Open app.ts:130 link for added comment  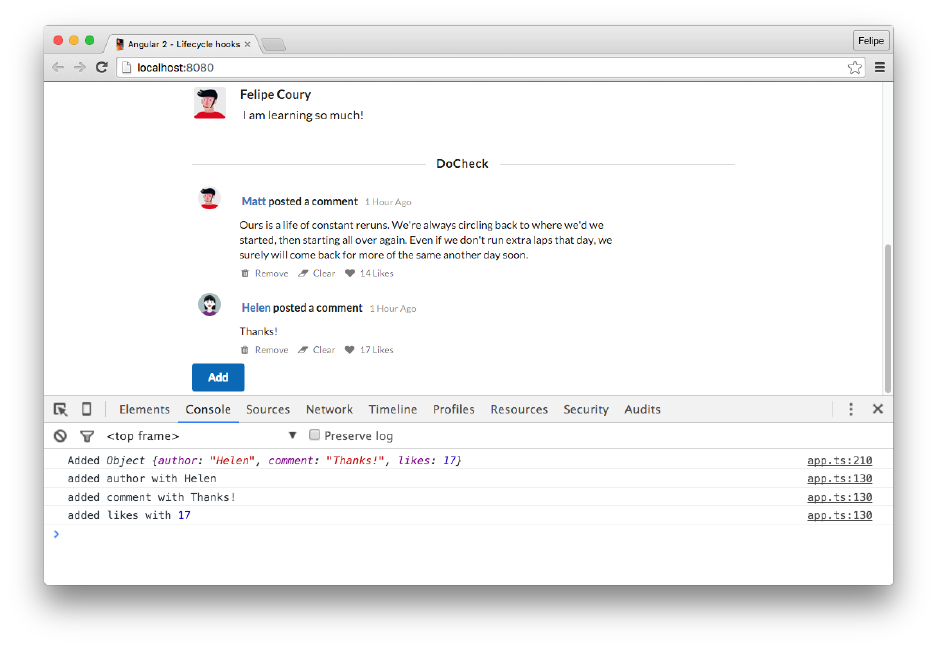pyautogui.click(x=840, y=497)
